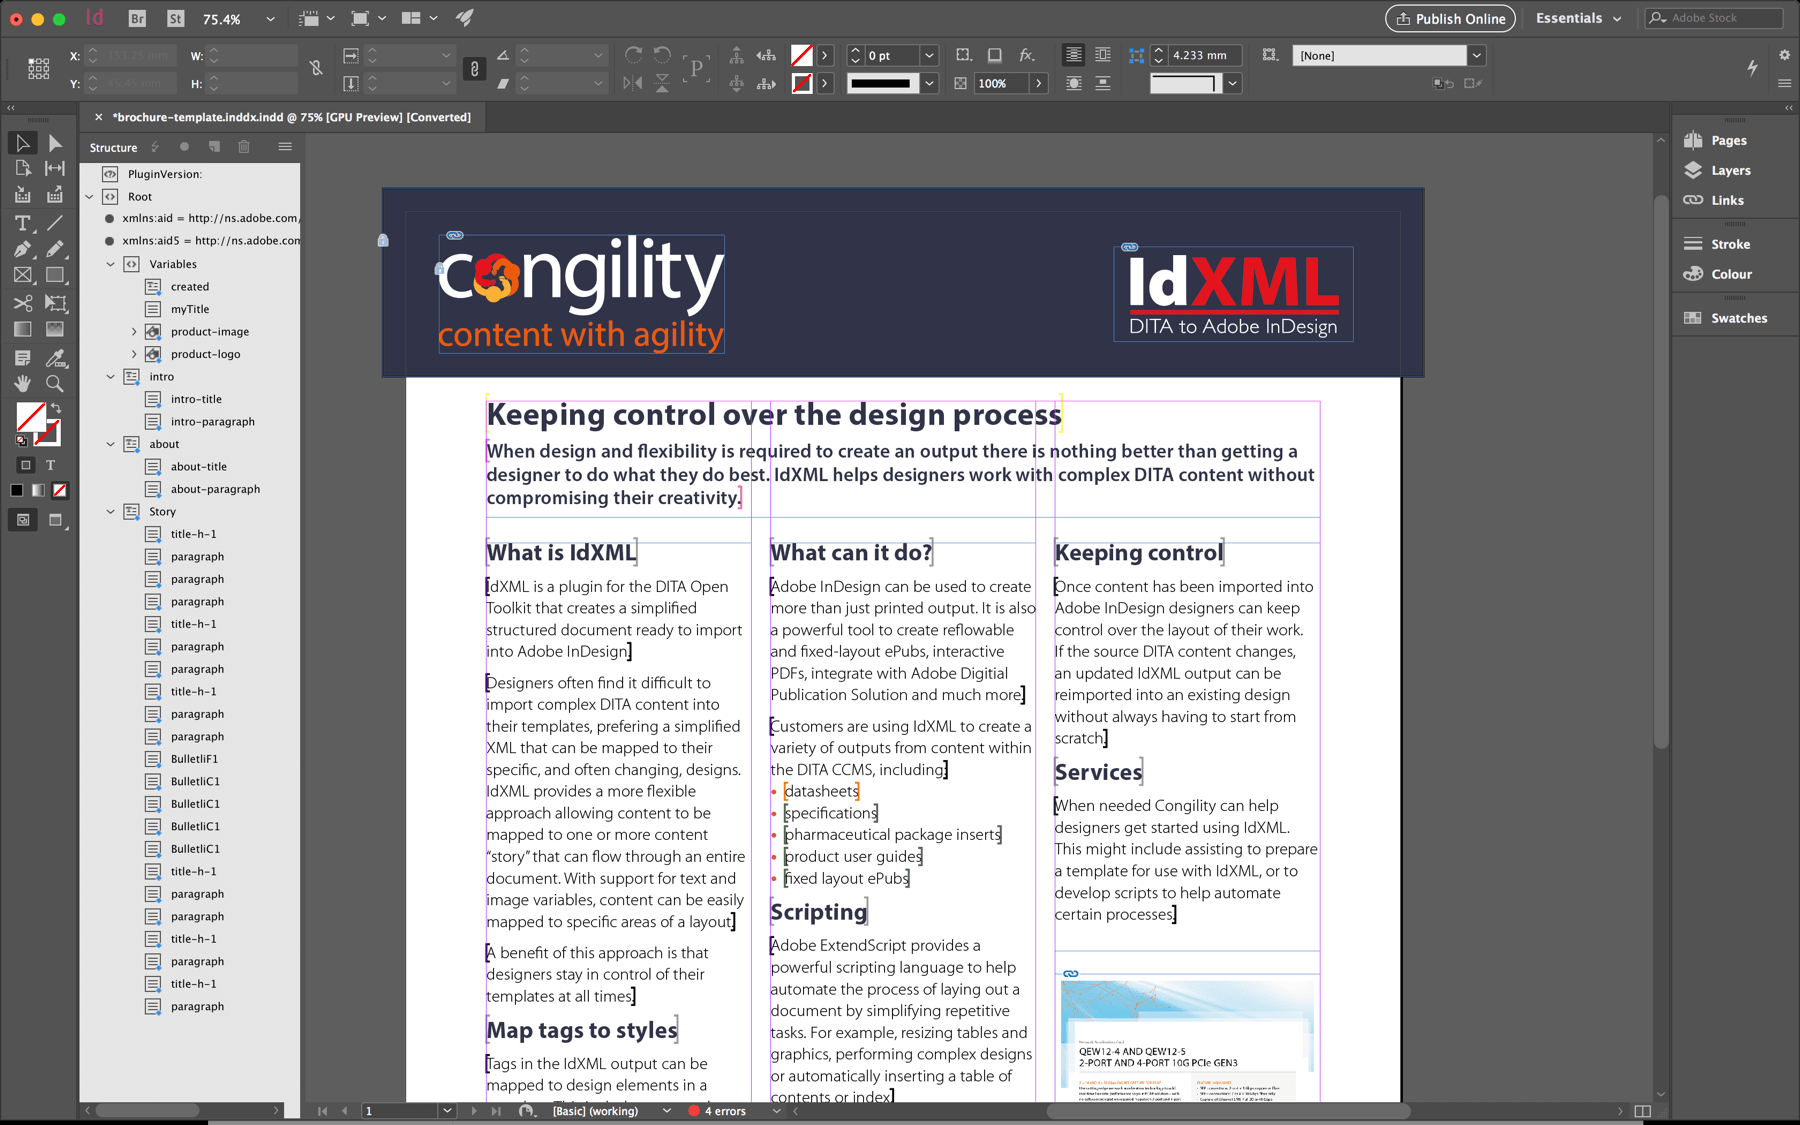
Task: Expand the product-logo node
Action: tap(133, 354)
